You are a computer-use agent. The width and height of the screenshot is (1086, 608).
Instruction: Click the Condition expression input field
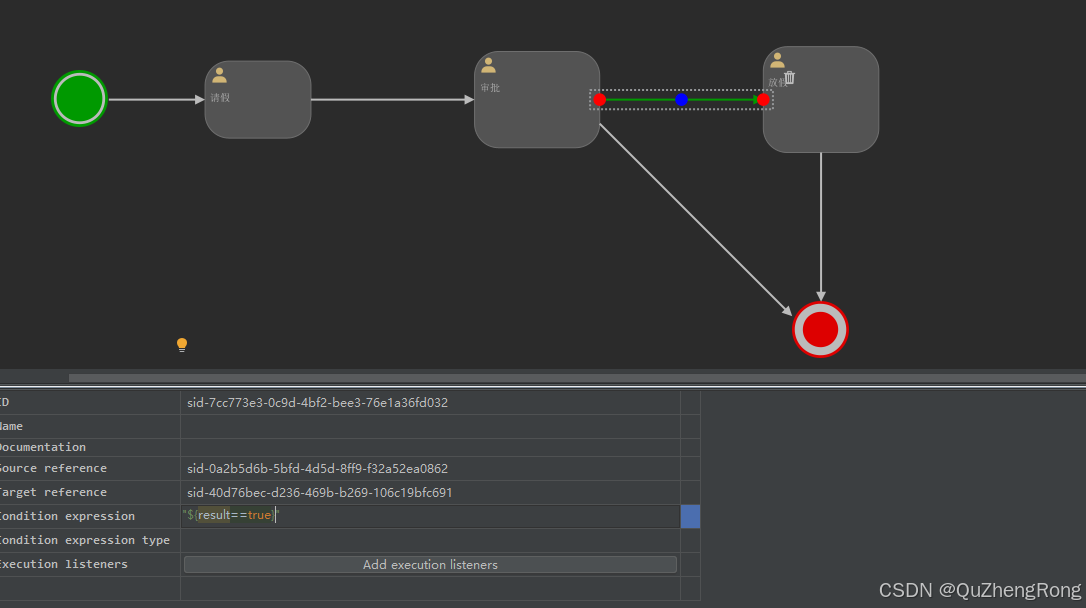[430, 516]
